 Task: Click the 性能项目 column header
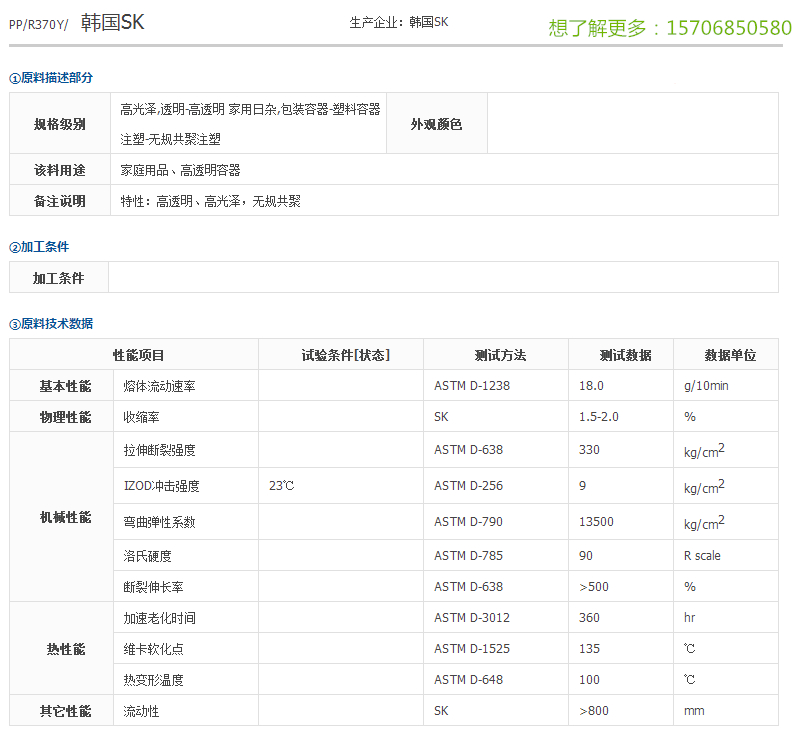134,354
